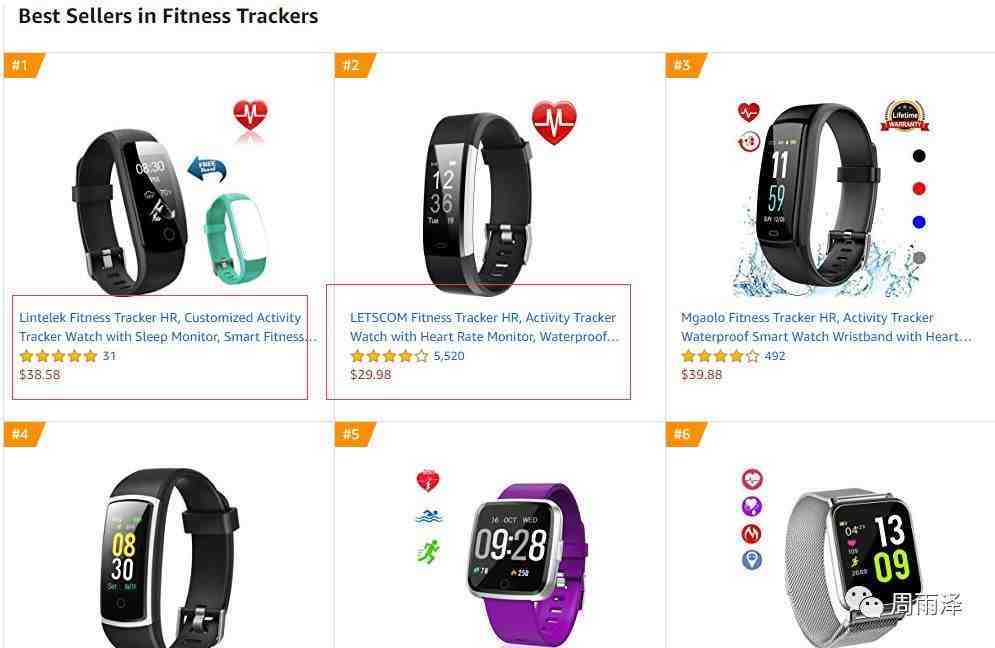
Task: Click the #3 orange rank badge
Action: (x=685, y=65)
